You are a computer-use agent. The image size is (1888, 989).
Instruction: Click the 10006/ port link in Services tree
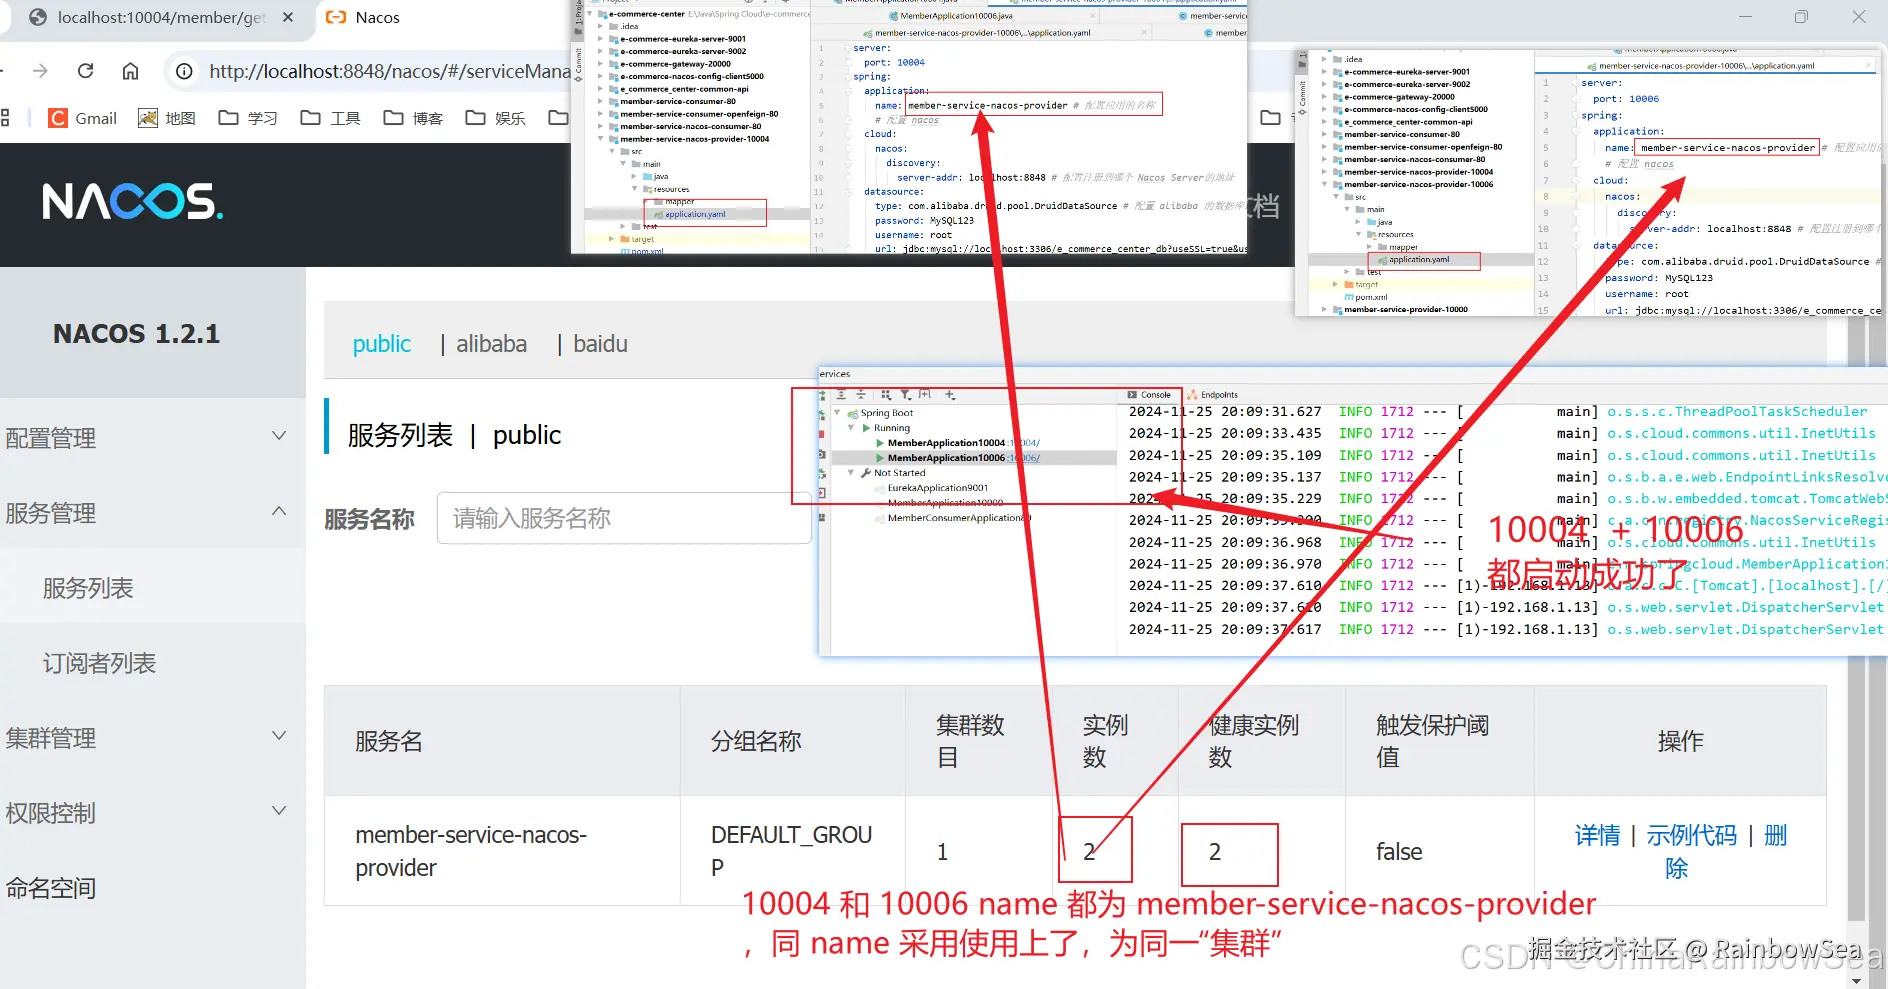point(1026,458)
